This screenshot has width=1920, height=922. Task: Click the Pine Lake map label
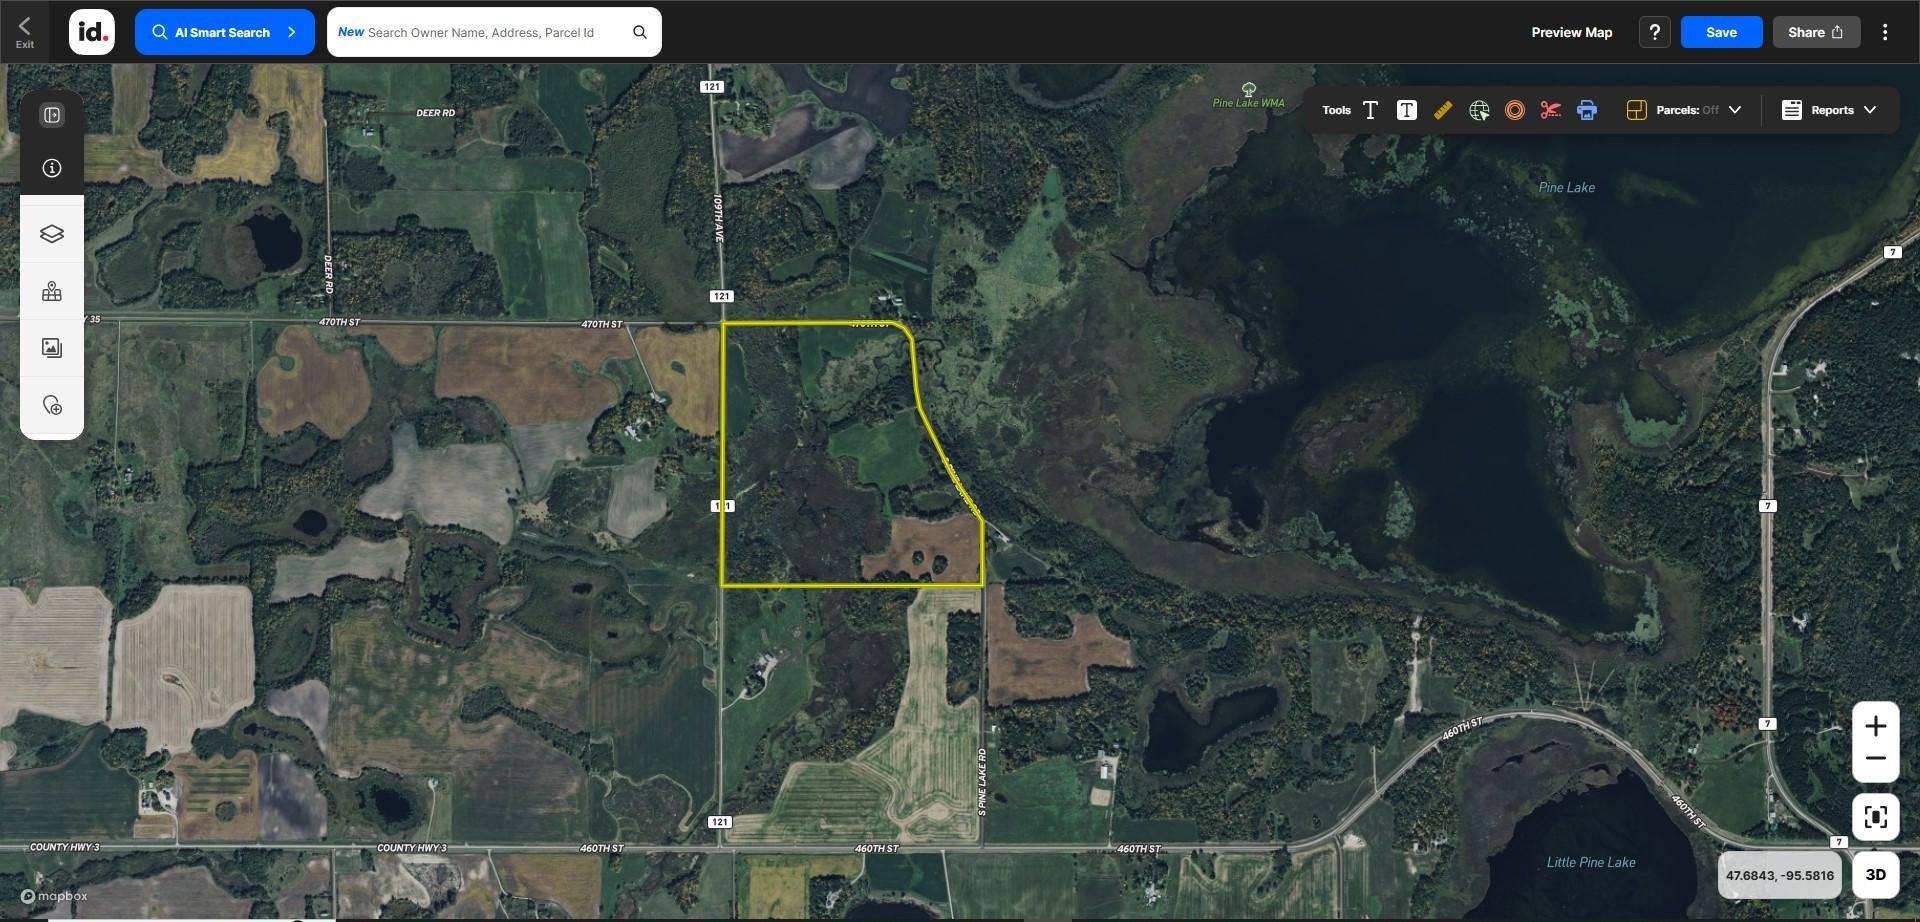point(1566,187)
